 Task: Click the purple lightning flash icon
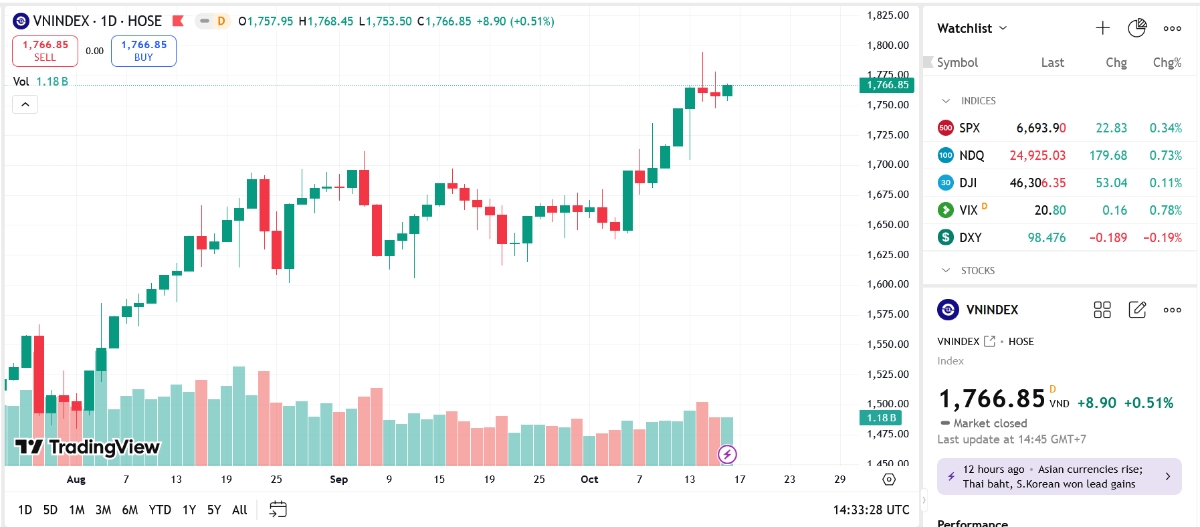click(x=728, y=455)
